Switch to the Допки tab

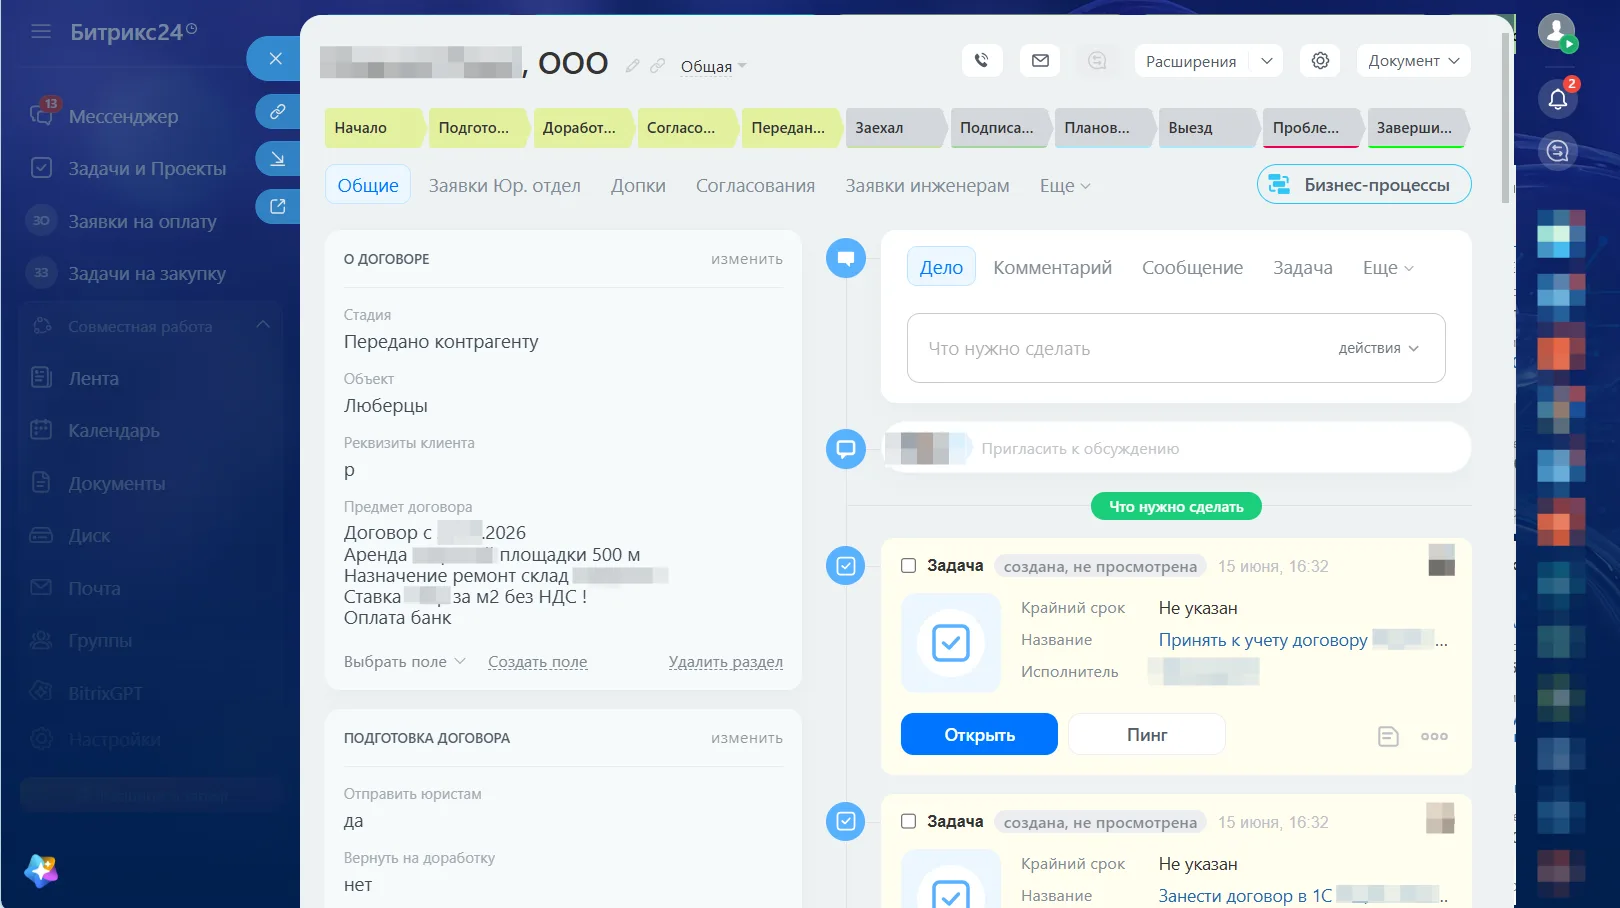(638, 186)
